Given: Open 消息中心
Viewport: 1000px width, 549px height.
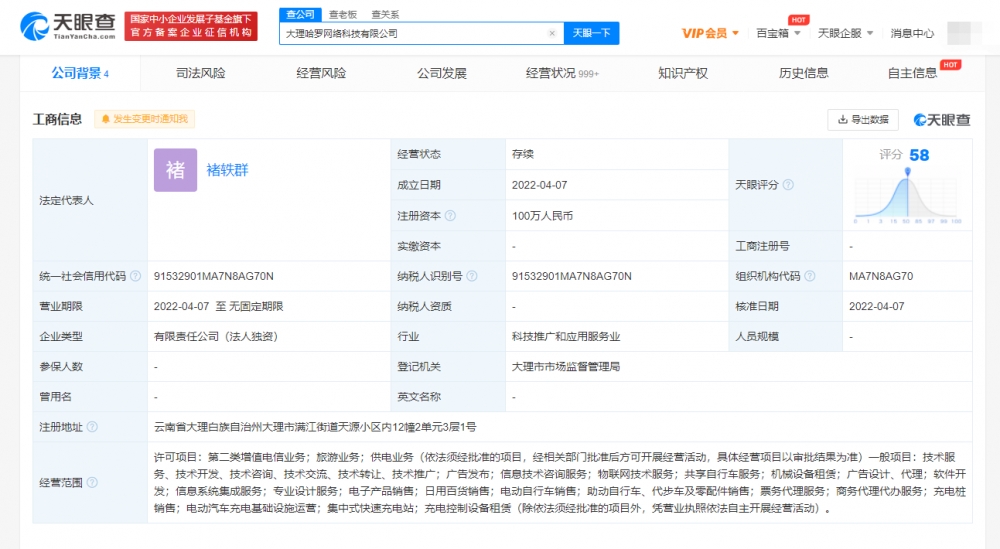Looking at the screenshot, I should coord(912,33).
